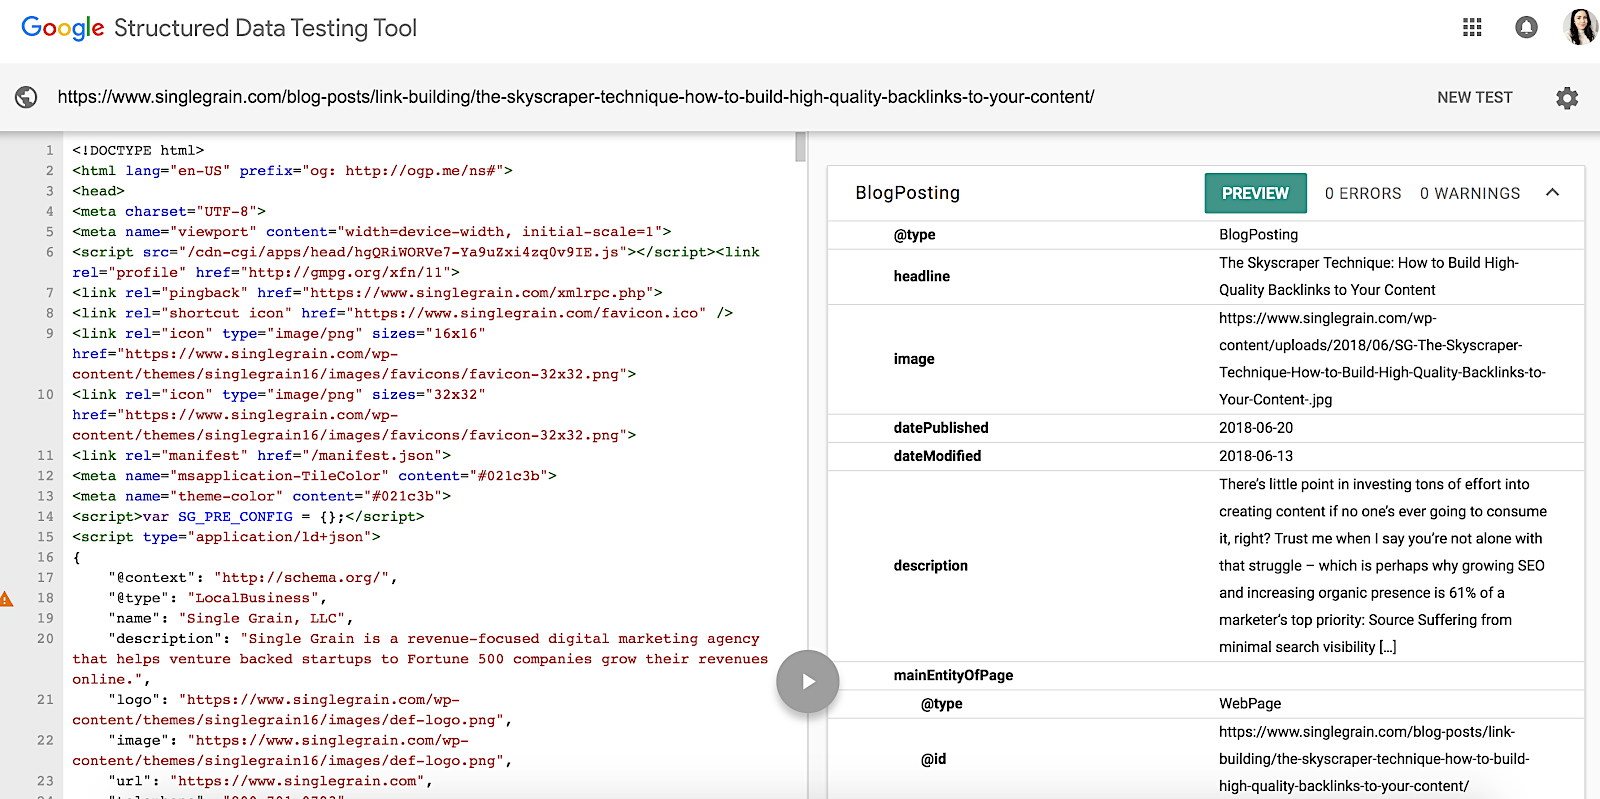Click the PREVIEW button

tap(1256, 193)
